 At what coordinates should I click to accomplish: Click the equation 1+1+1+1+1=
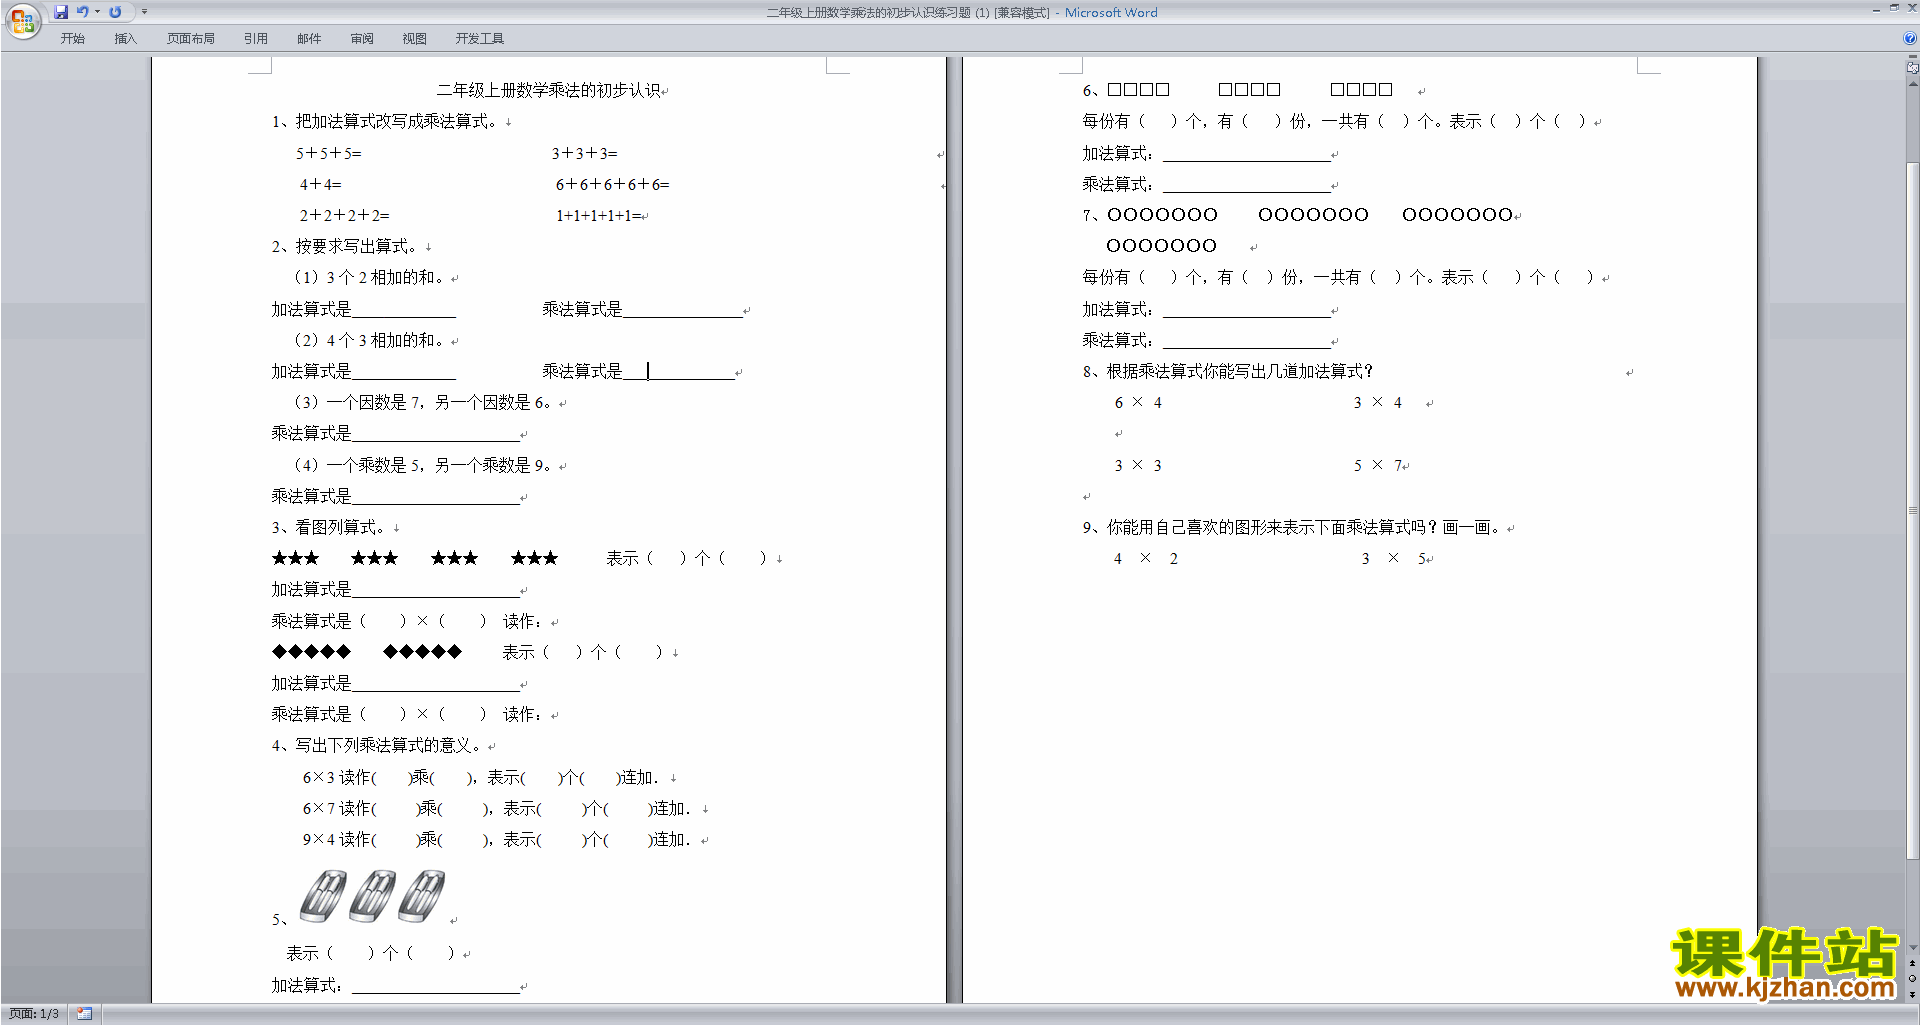[599, 215]
